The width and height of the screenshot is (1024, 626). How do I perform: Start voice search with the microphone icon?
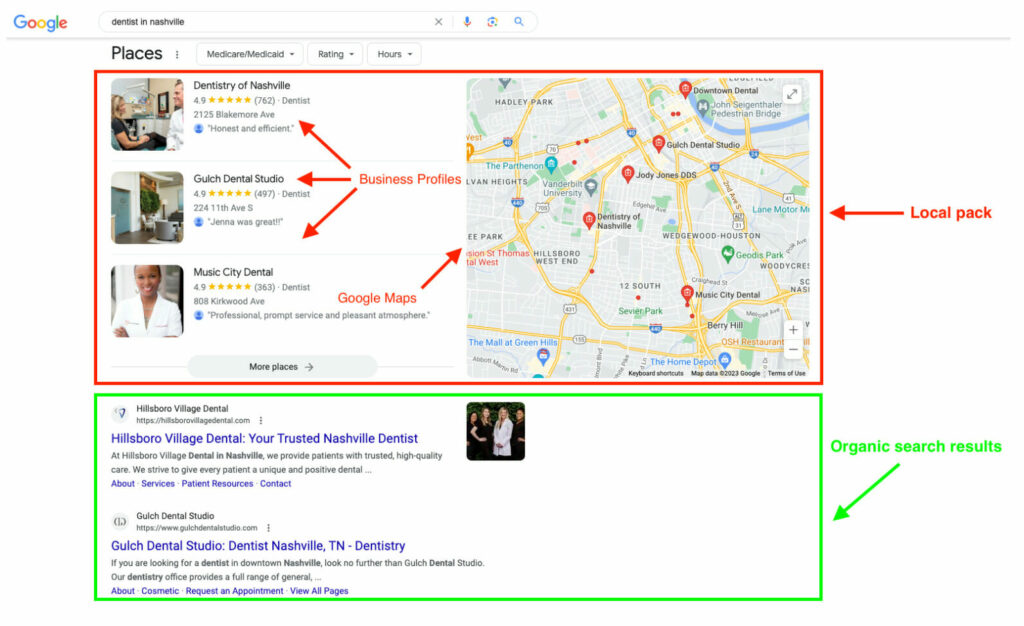click(x=467, y=21)
